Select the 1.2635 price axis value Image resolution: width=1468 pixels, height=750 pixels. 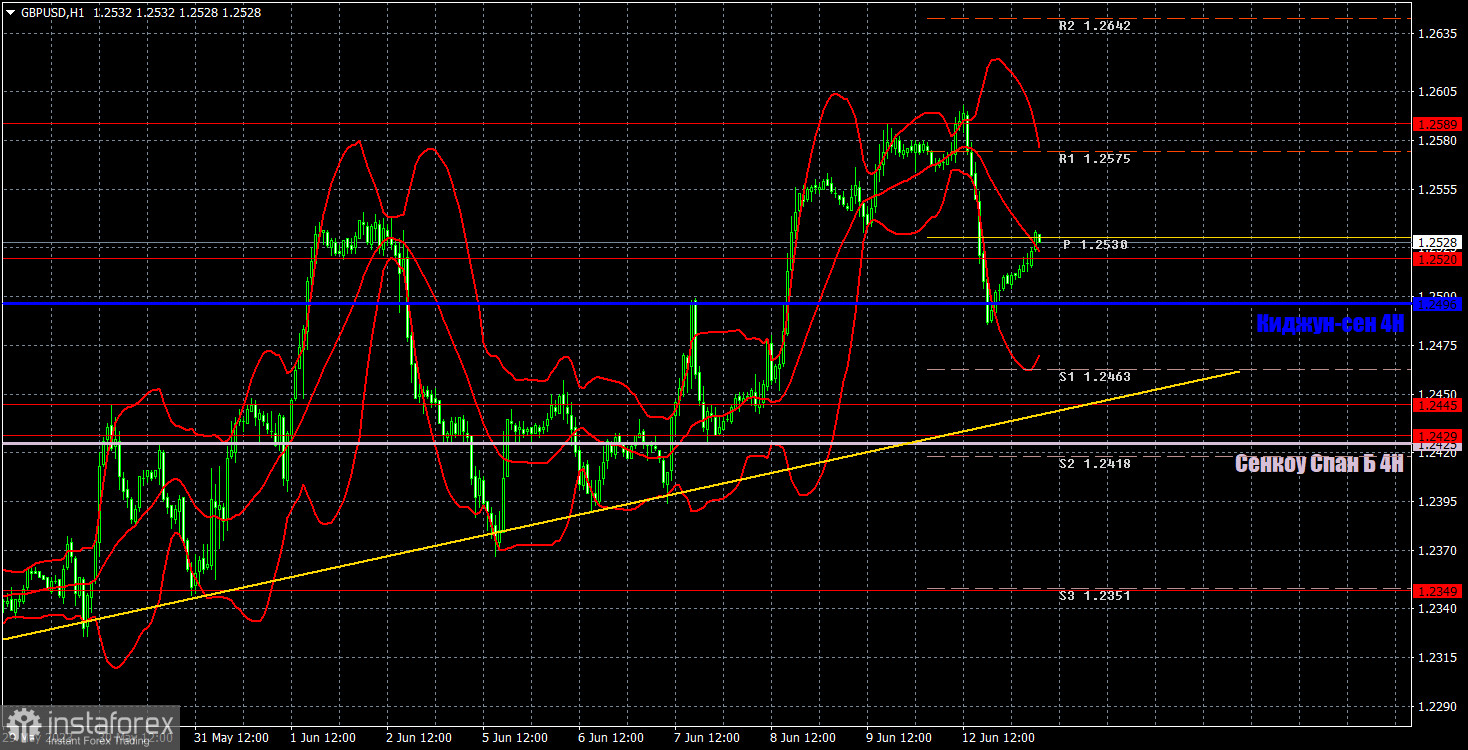pyautogui.click(x=1437, y=33)
